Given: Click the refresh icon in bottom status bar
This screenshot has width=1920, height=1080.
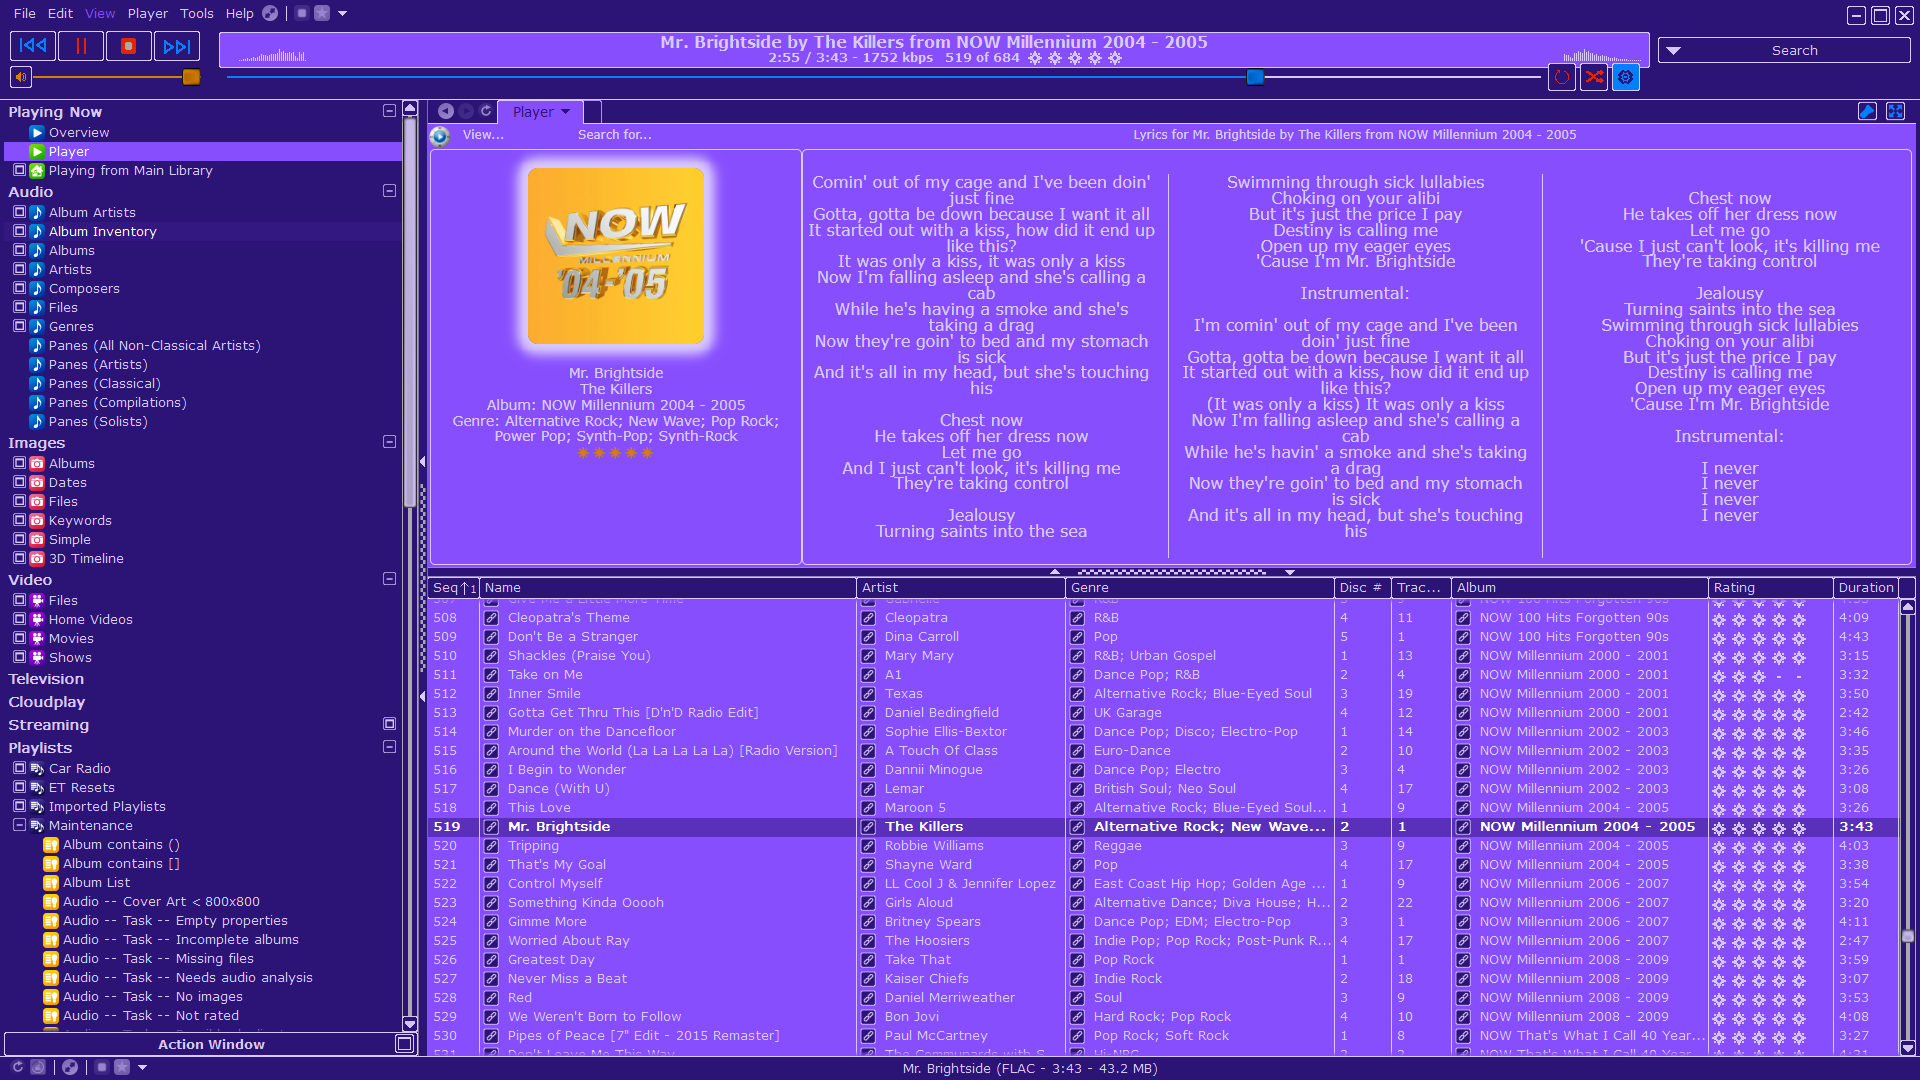Looking at the screenshot, I should [17, 1067].
